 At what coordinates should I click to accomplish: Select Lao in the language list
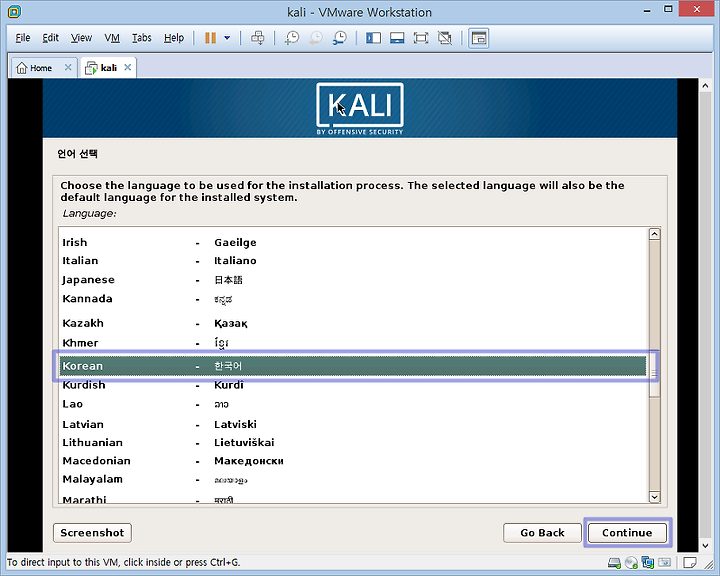point(353,404)
